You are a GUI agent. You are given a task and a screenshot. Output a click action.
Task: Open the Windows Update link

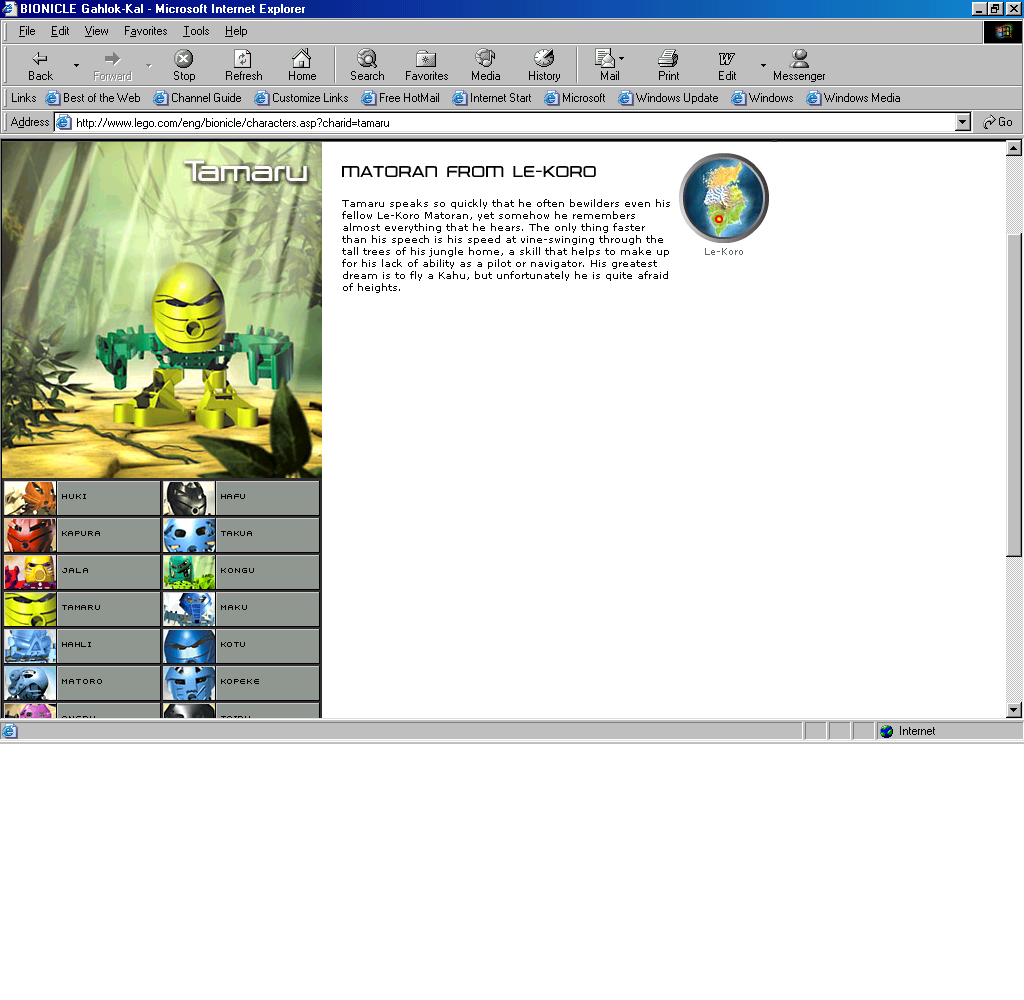click(x=668, y=98)
